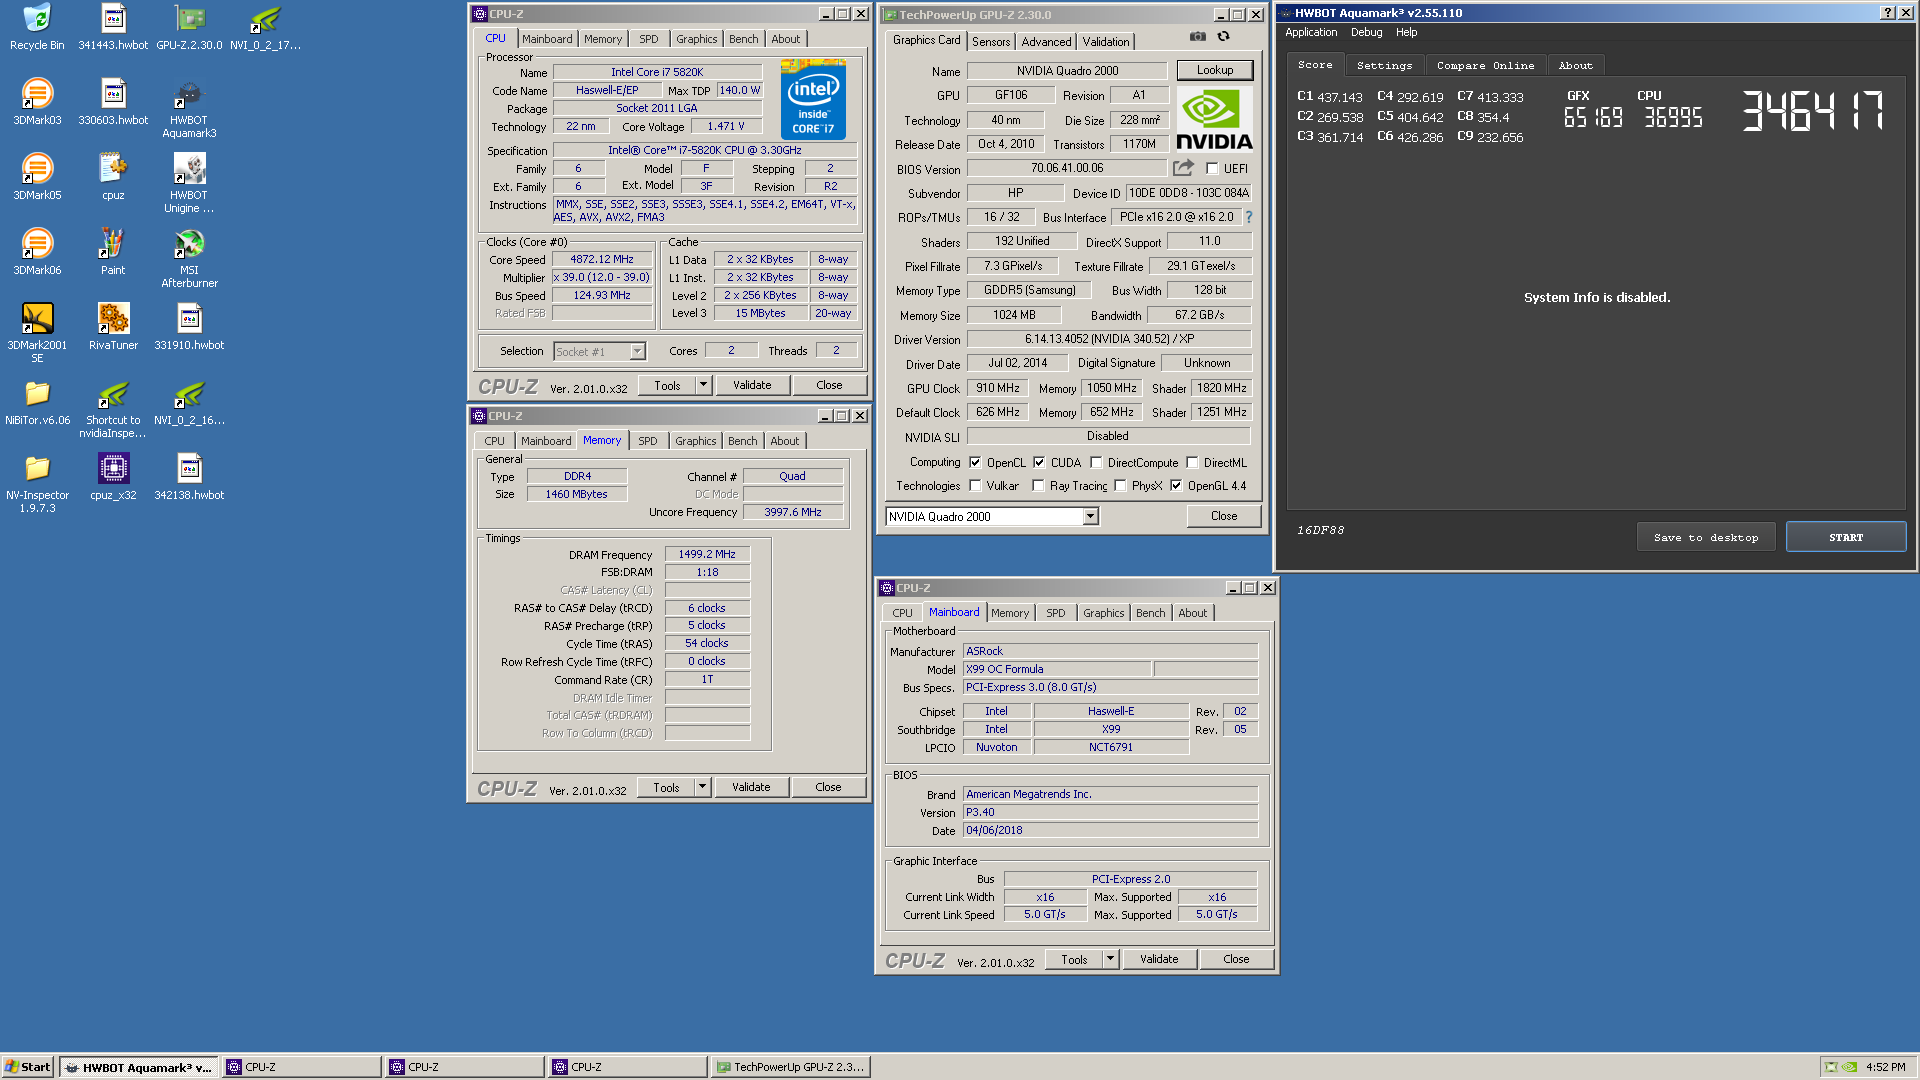Open the 330603.hwbot file icon

[x=113, y=102]
